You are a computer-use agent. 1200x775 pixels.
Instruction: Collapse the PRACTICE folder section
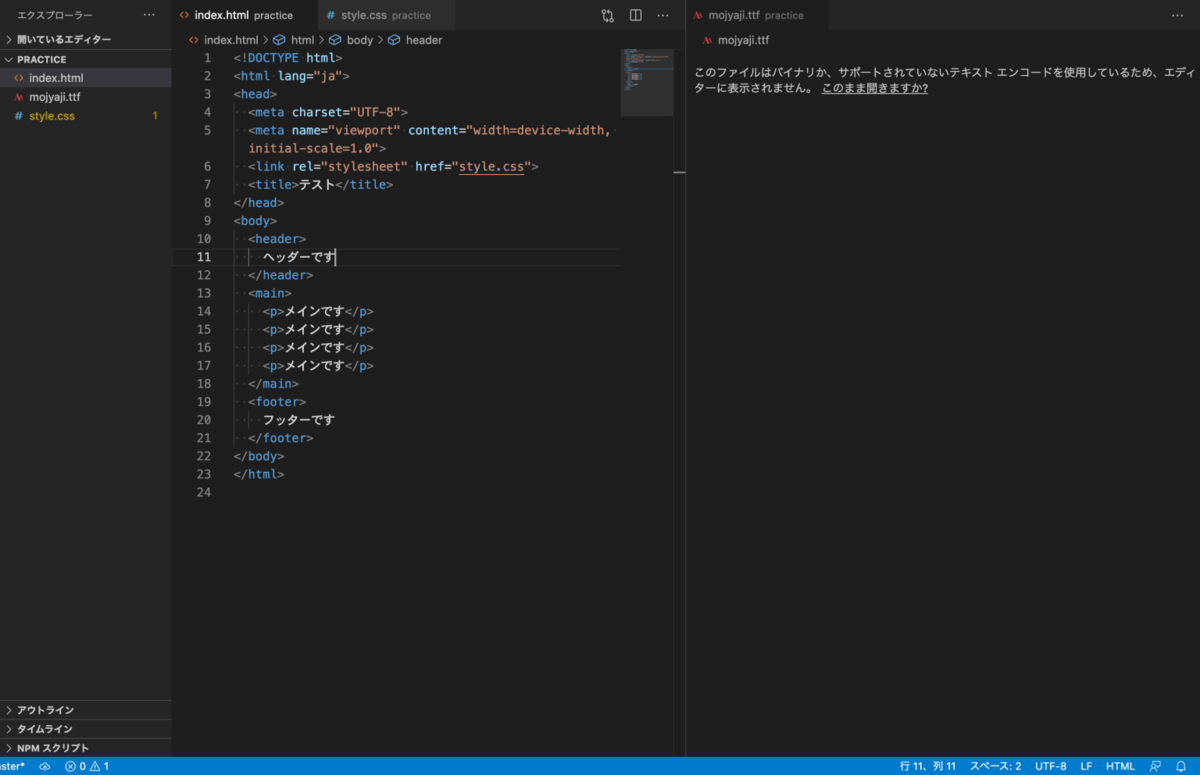pyautogui.click(x=86, y=59)
